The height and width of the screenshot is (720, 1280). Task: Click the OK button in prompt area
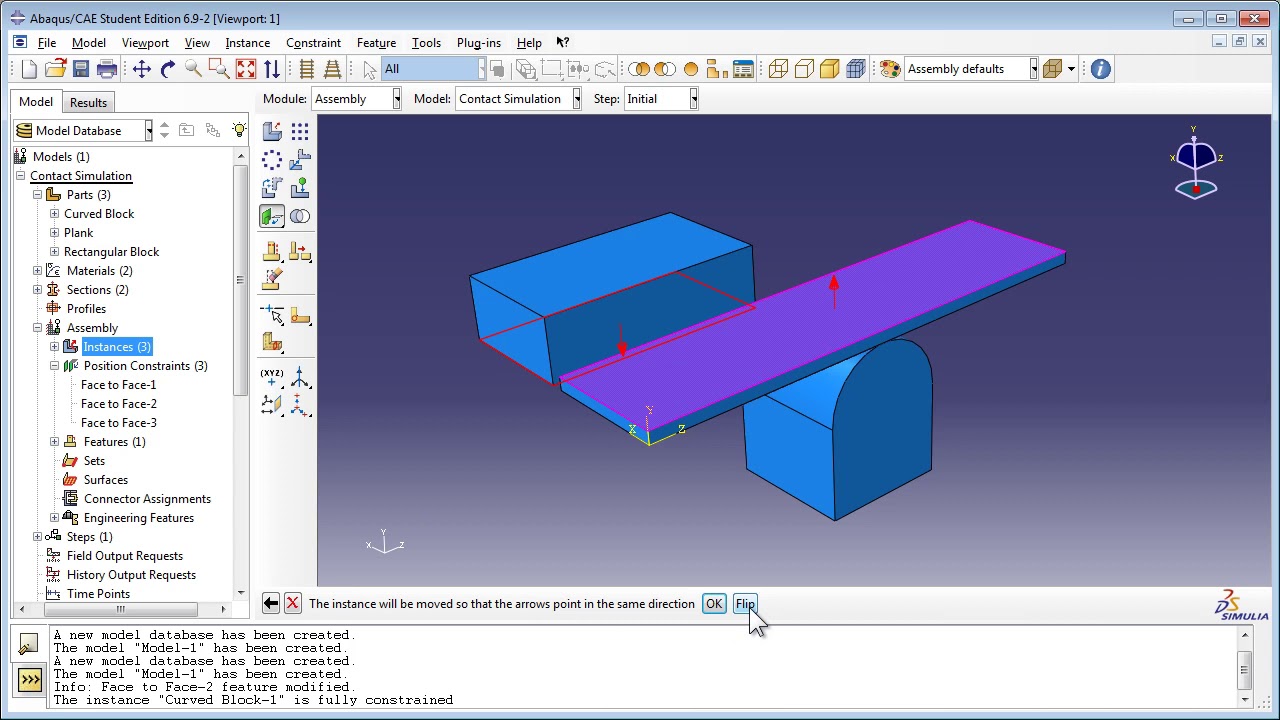coord(714,604)
